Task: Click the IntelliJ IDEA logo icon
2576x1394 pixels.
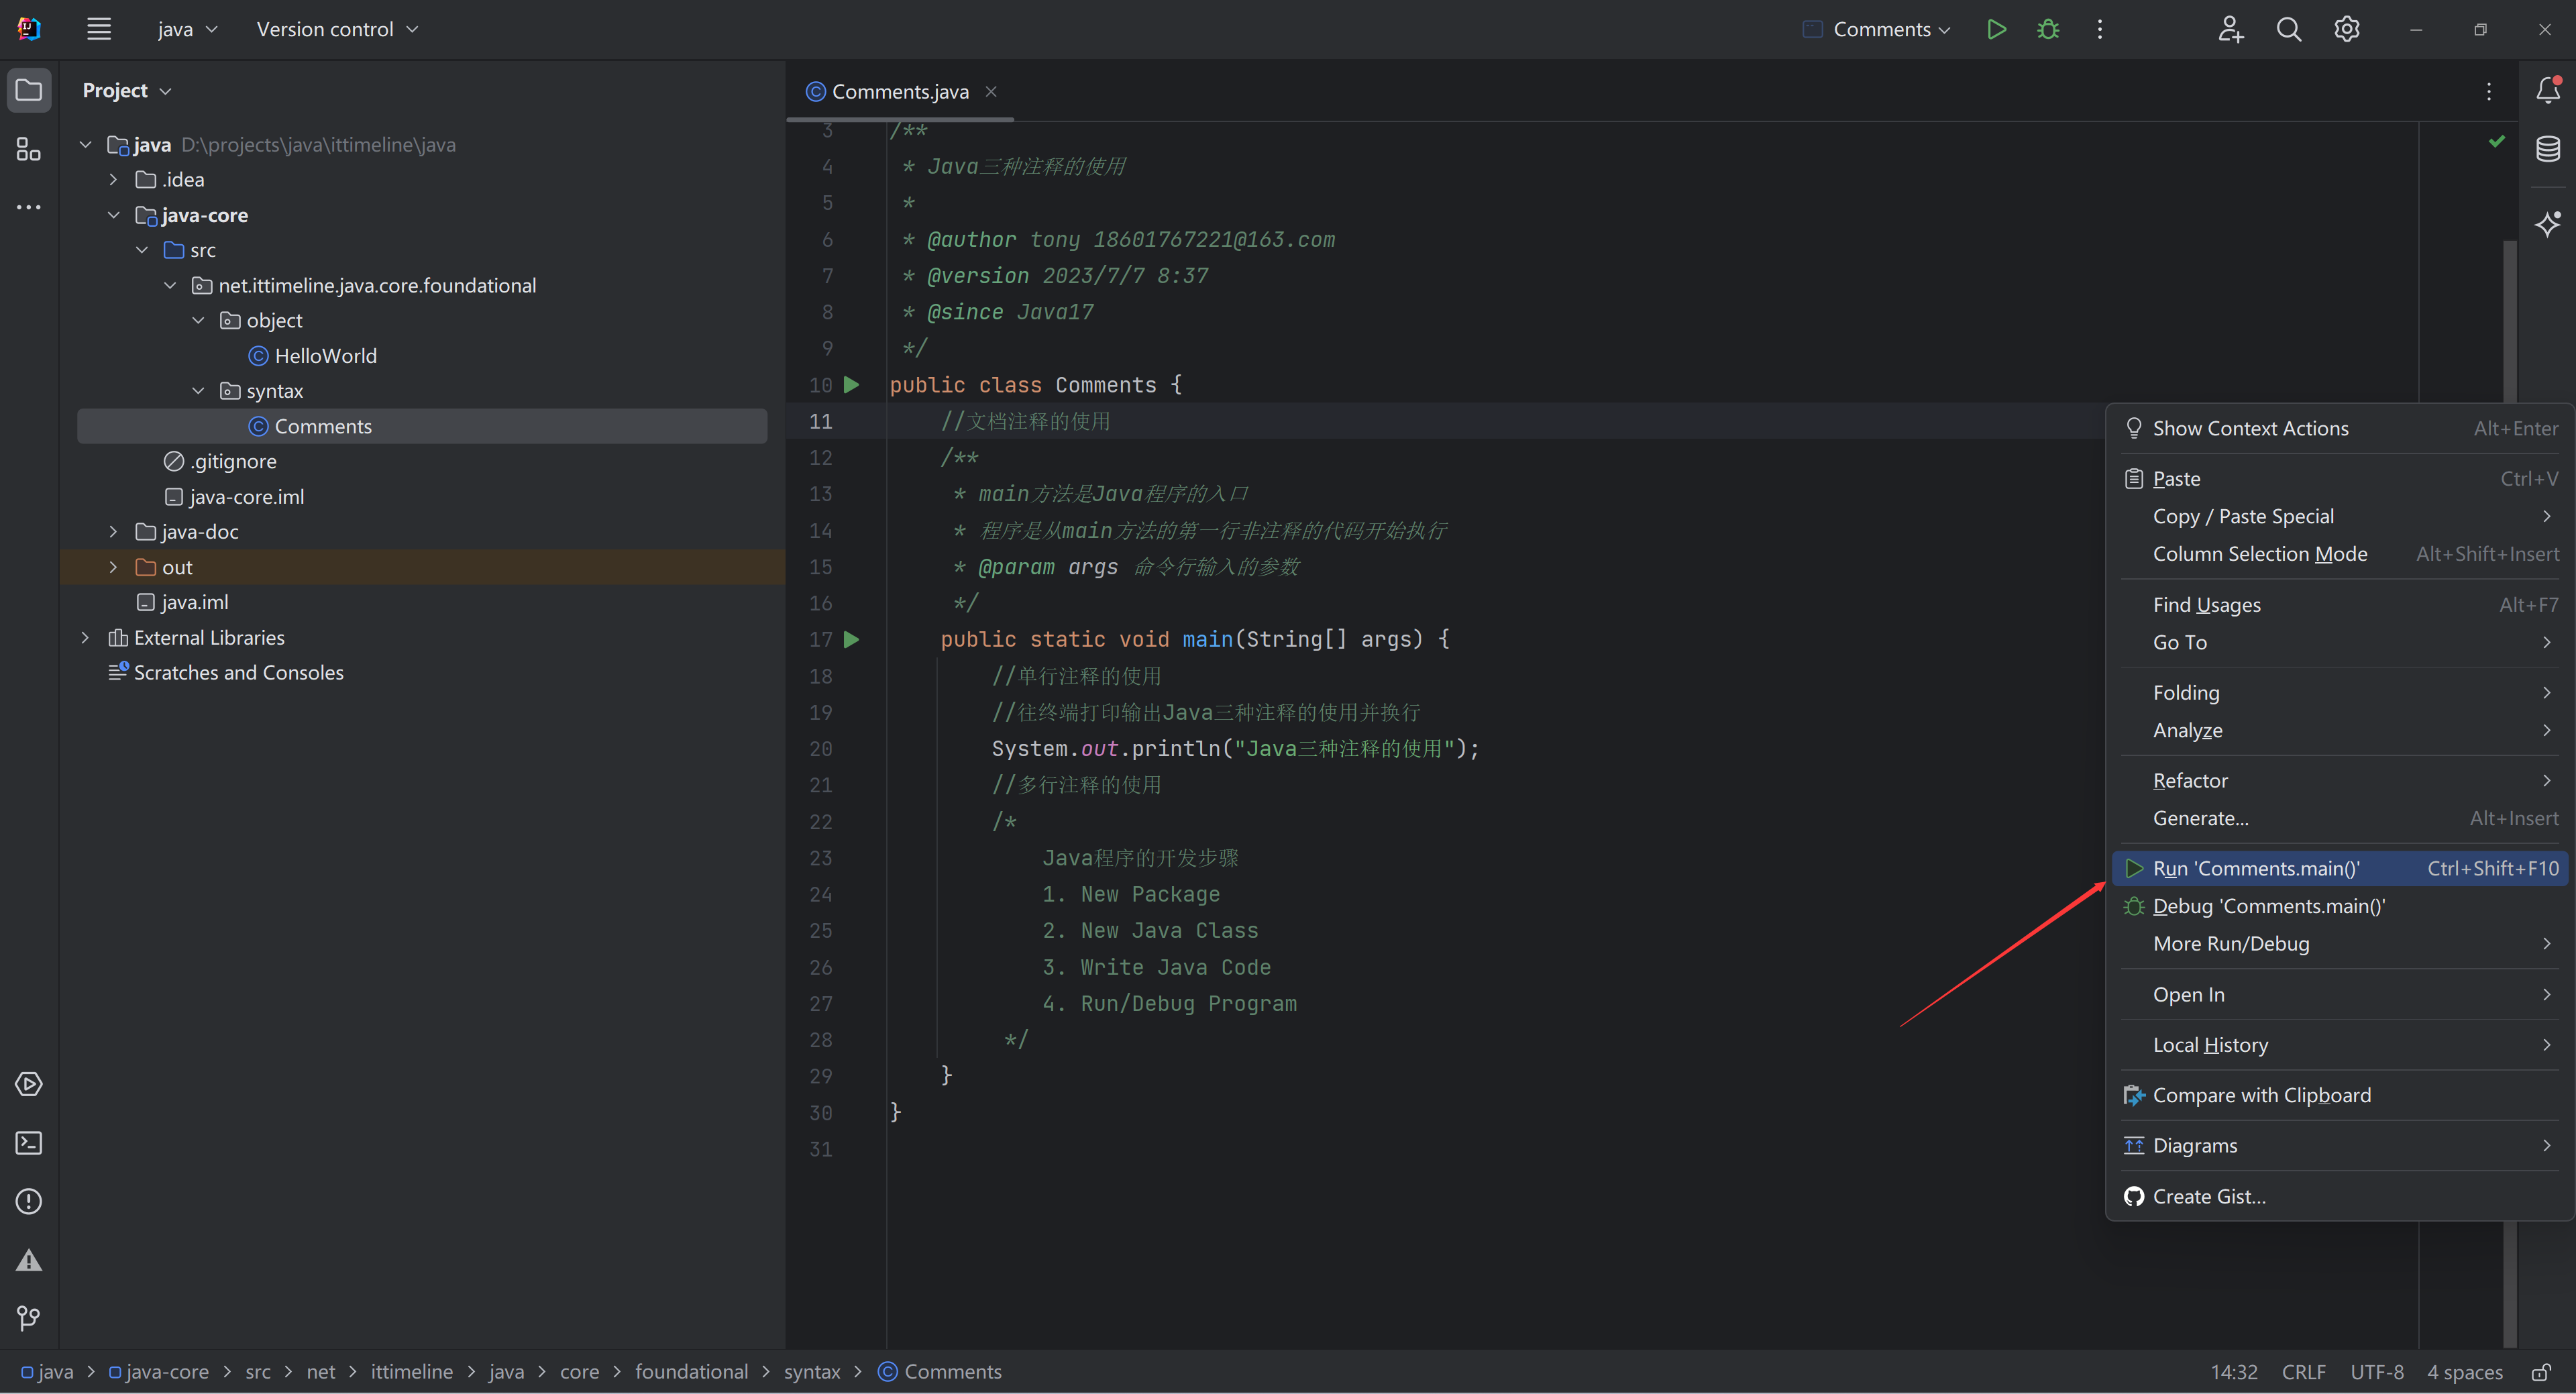Action: pyautogui.click(x=29, y=29)
